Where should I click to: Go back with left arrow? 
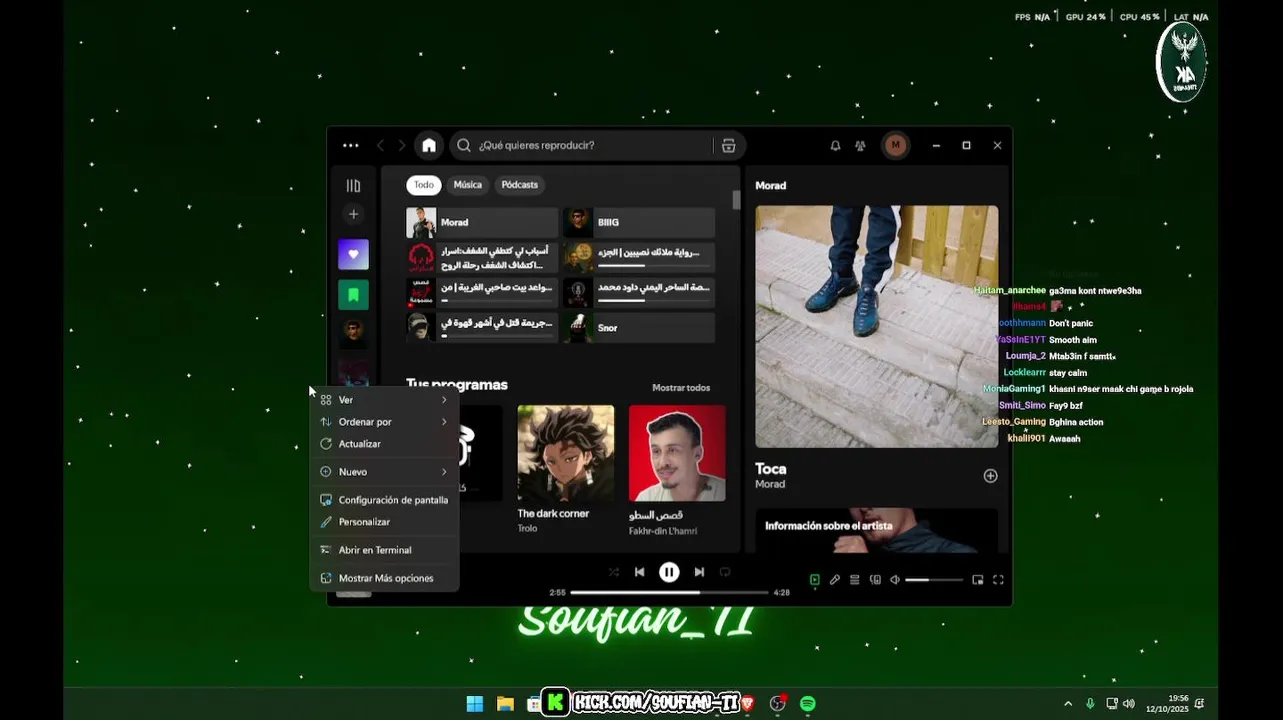tap(380, 145)
